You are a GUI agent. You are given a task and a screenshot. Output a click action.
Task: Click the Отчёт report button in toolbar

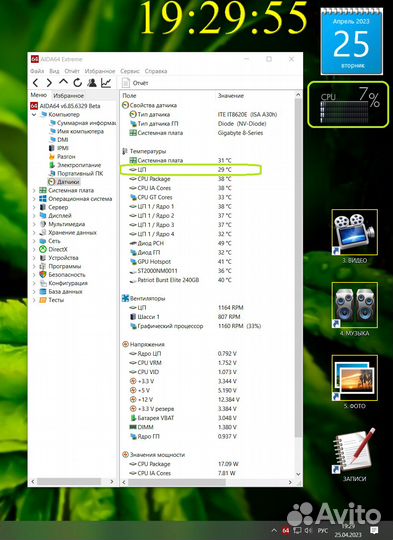click(x=135, y=83)
